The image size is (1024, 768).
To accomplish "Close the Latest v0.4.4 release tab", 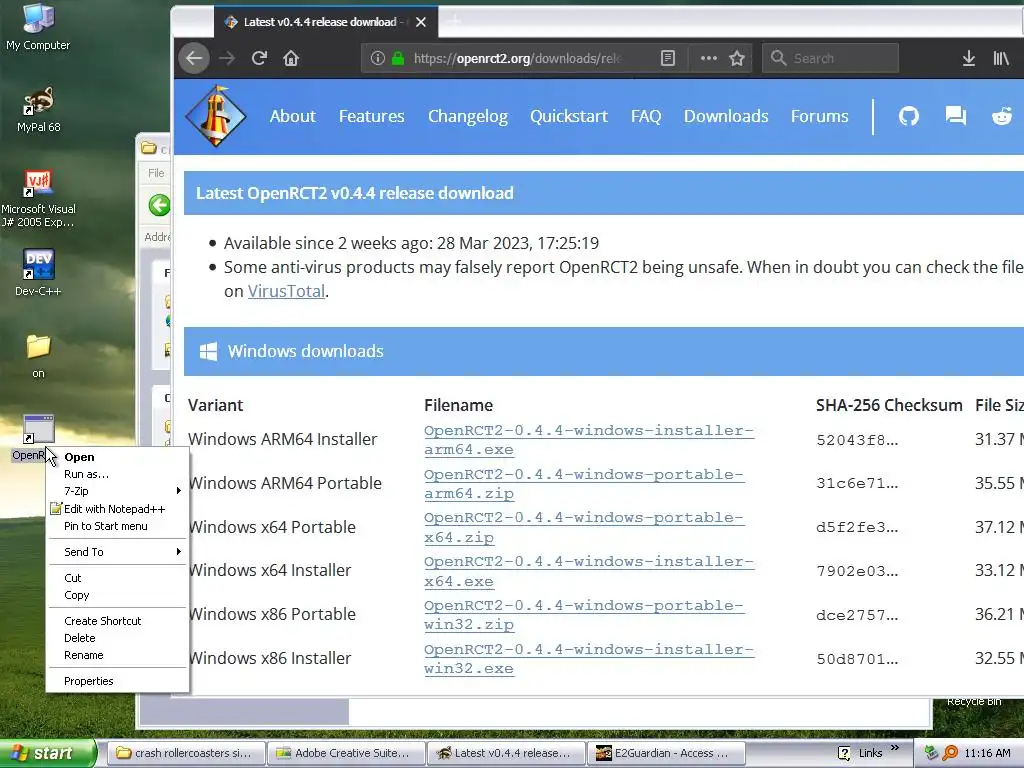I will pyautogui.click(x=421, y=22).
